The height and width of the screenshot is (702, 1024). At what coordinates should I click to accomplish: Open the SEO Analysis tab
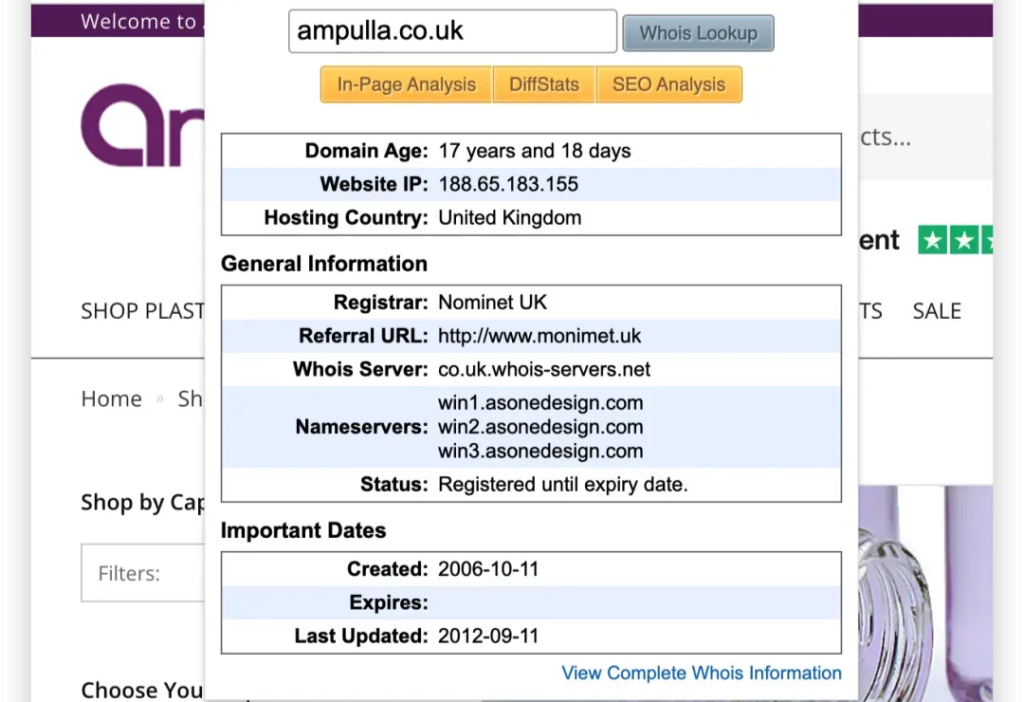(669, 84)
